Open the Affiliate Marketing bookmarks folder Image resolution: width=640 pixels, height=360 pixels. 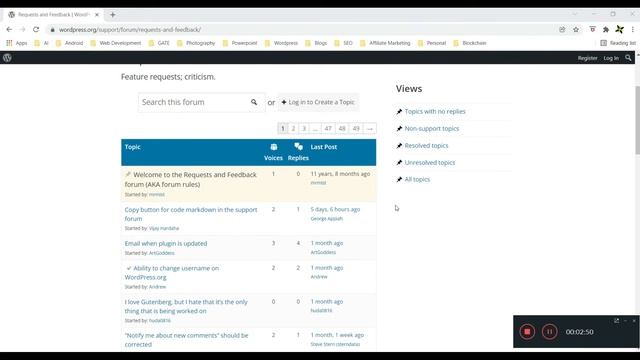pyautogui.click(x=385, y=43)
